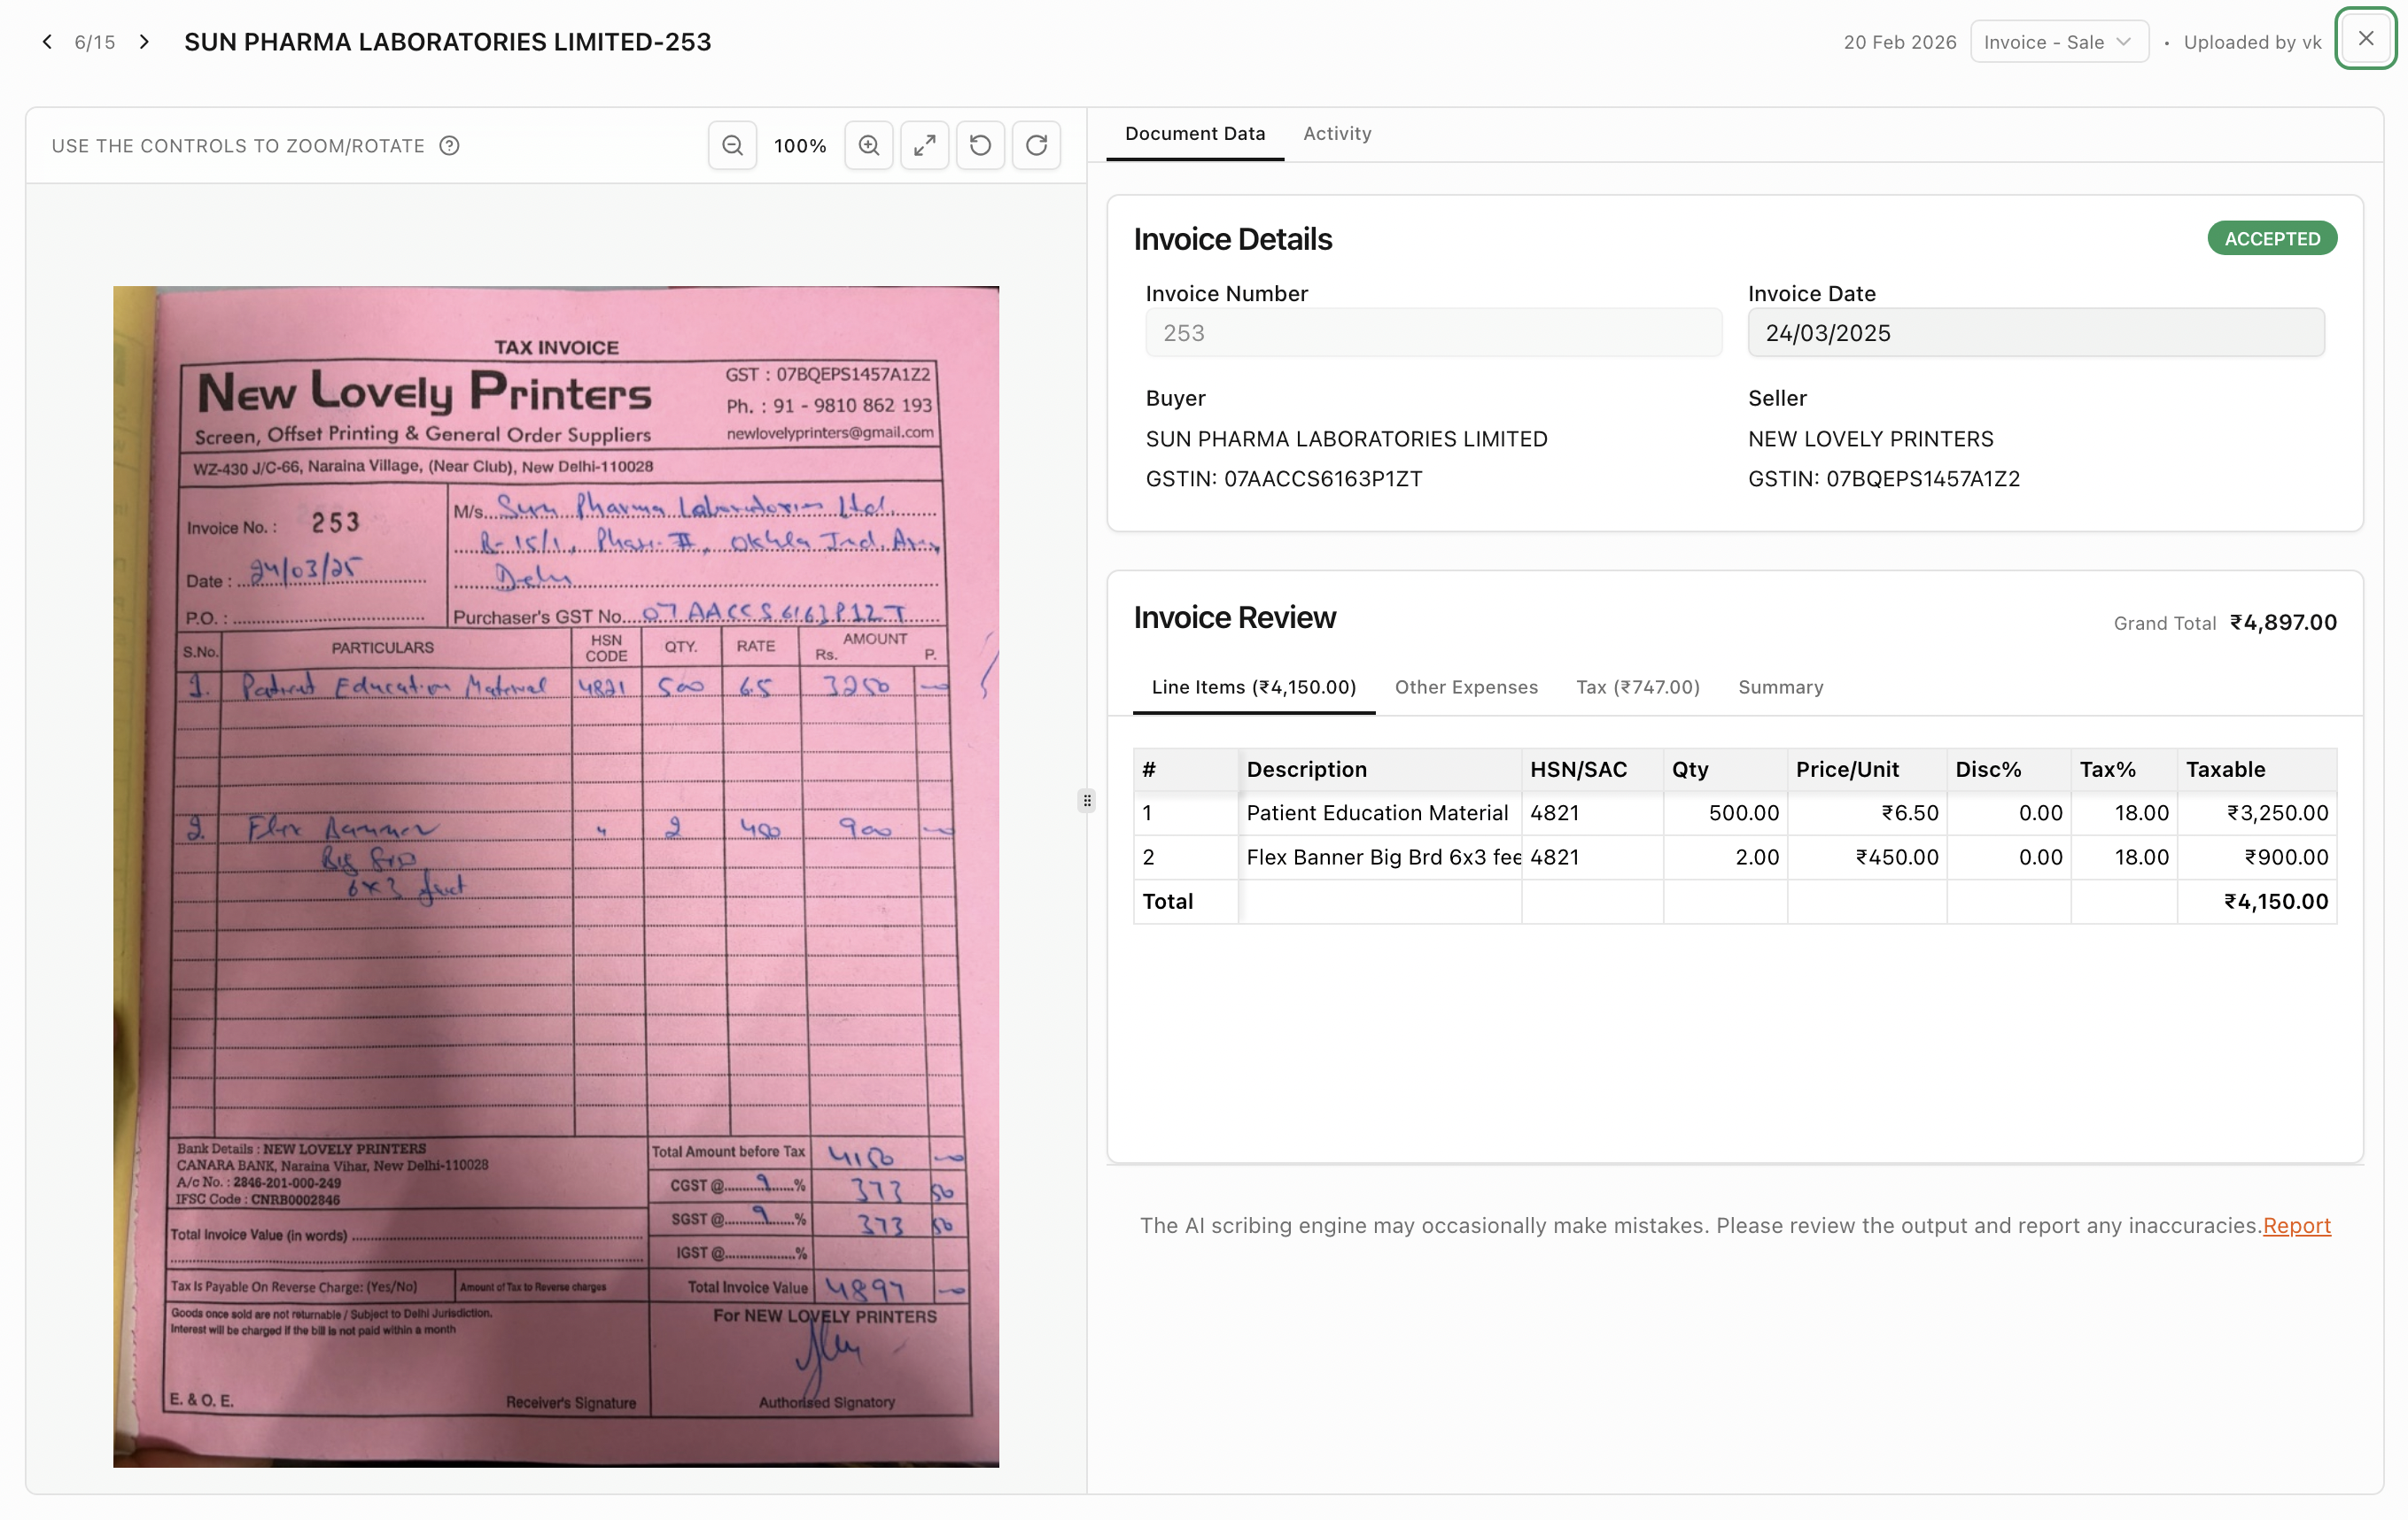Click the Invoice Date field

(x=2035, y=333)
